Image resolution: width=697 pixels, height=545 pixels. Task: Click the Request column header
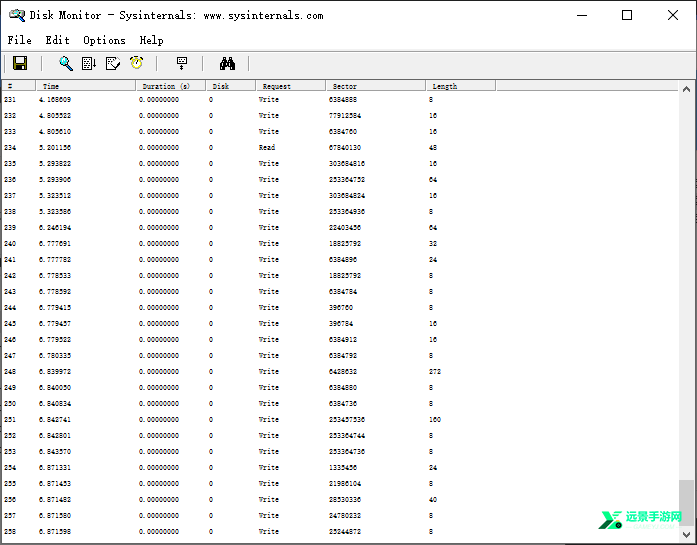point(291,86)
